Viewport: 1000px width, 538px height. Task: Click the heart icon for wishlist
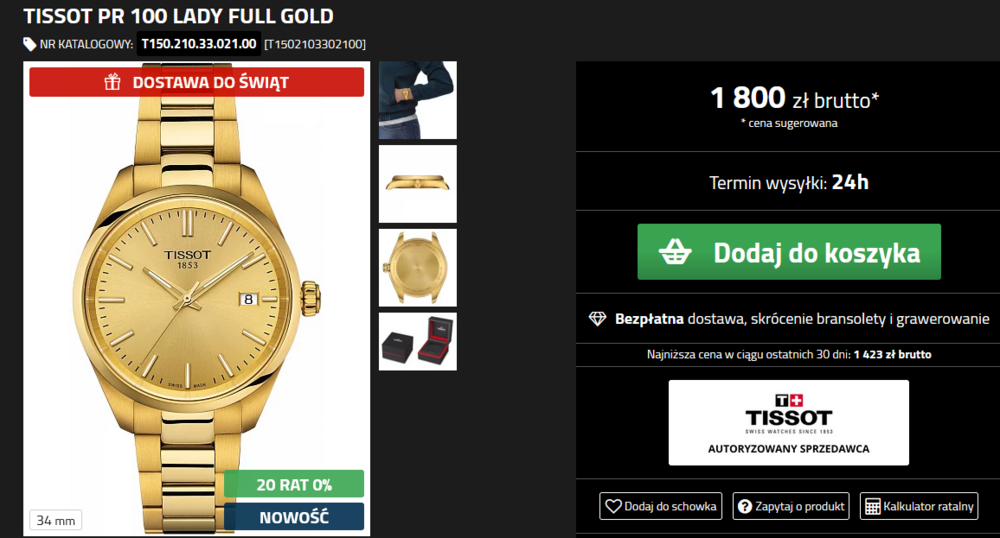coord(613,506)
